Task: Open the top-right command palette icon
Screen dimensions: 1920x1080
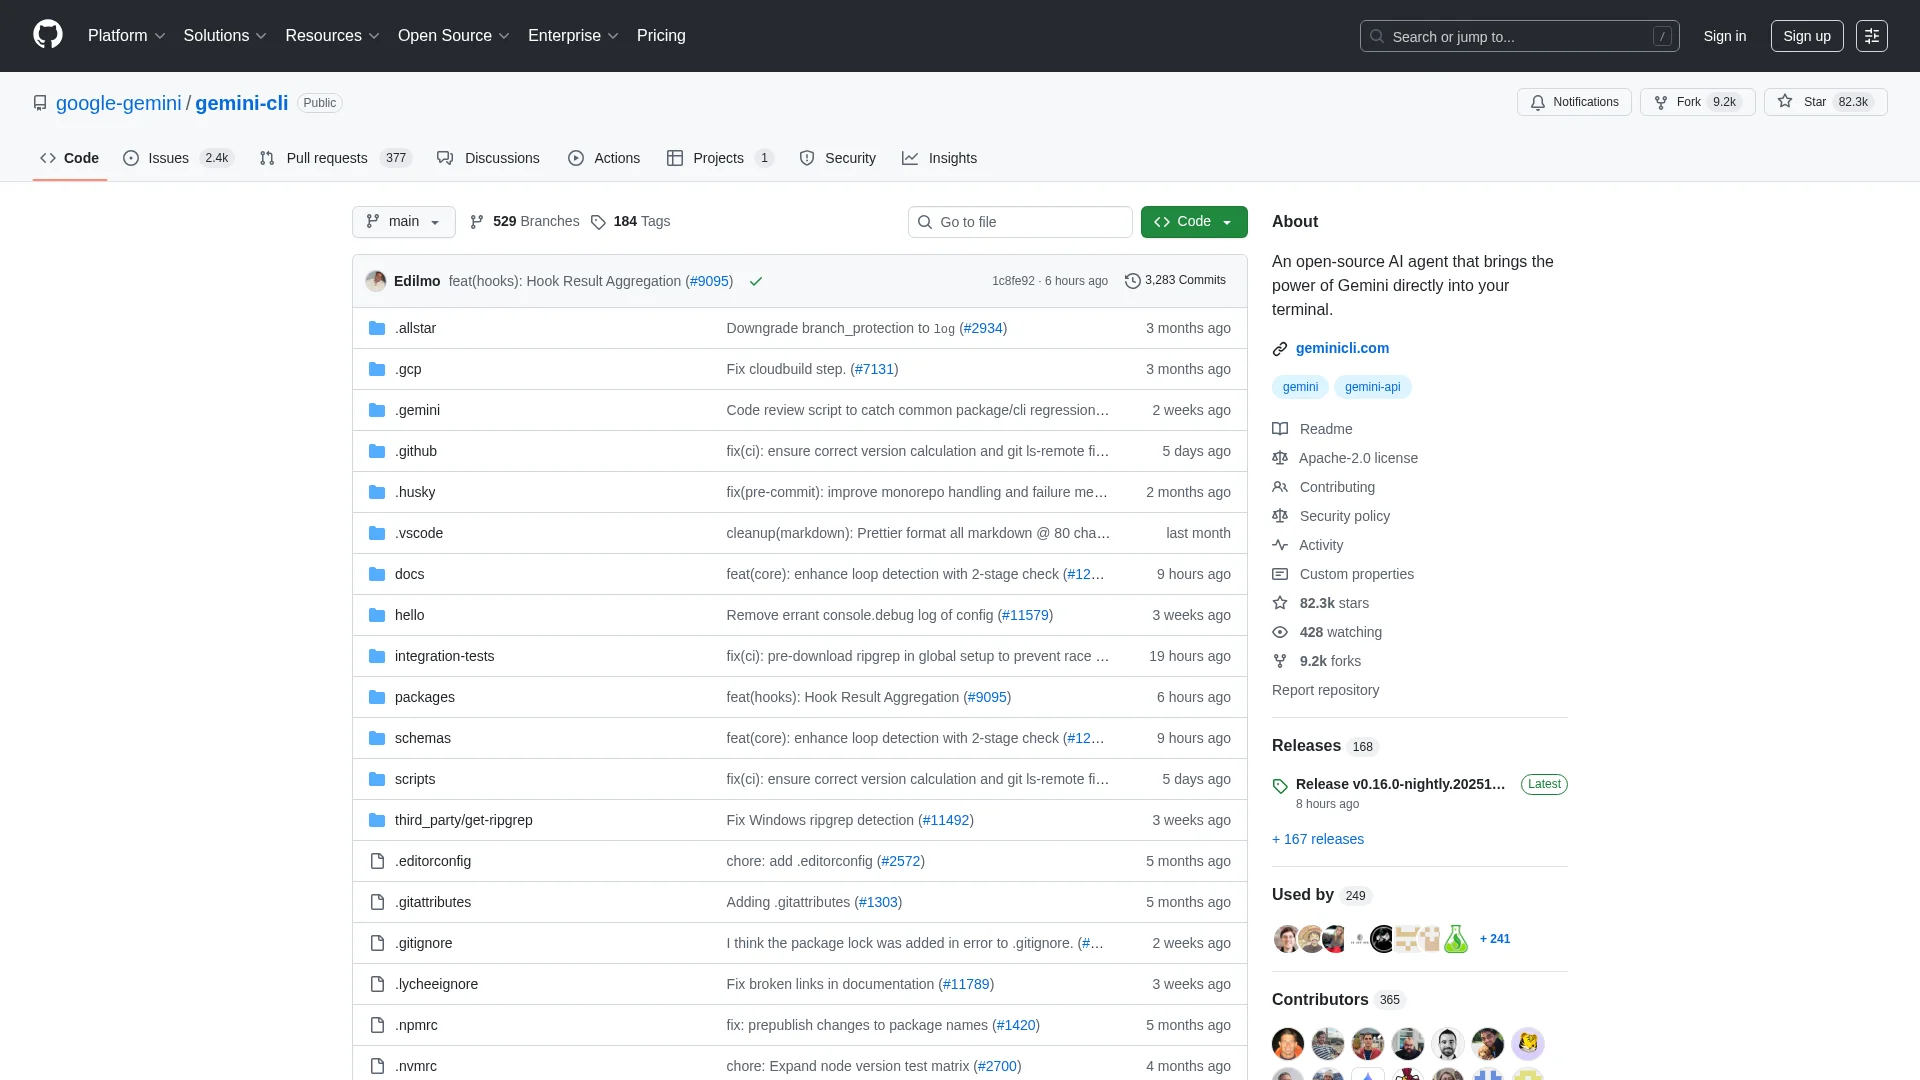Action: [1871, 36]
